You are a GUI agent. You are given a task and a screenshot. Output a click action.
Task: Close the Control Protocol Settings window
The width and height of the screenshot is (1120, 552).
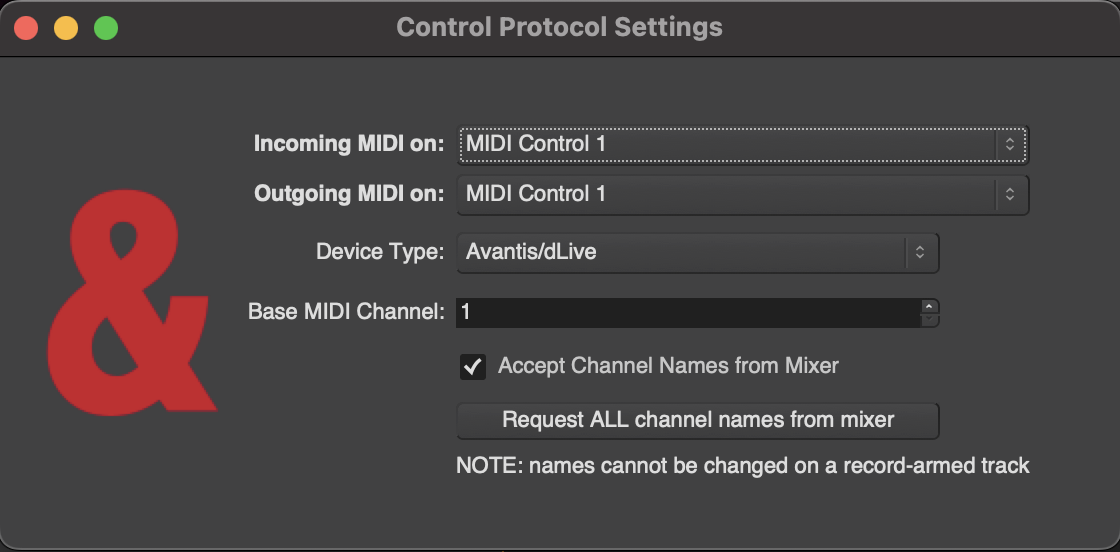tap(26, 28)
